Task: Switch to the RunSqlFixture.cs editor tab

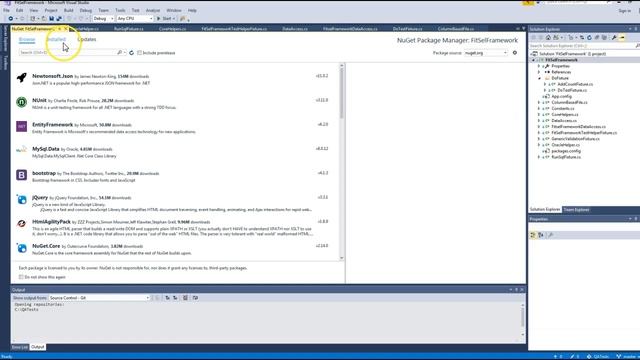Action: [x=129, y=29]
